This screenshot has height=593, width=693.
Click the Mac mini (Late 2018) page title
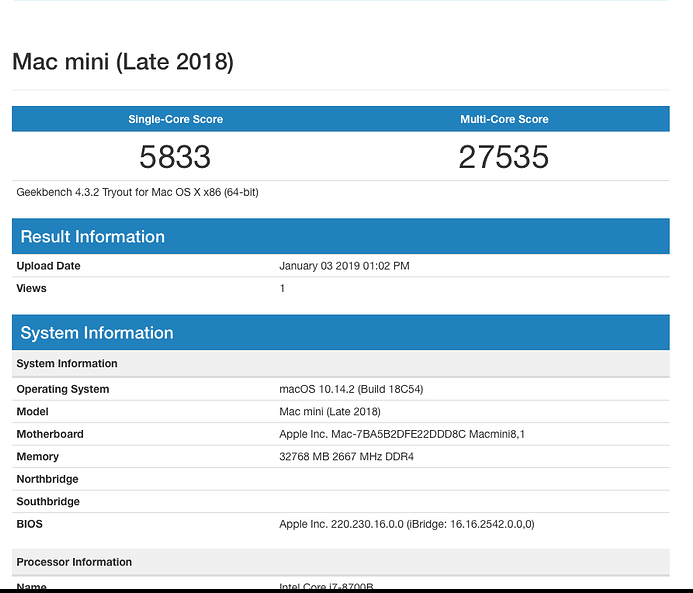pyautogui.click(x=123, y=61)
